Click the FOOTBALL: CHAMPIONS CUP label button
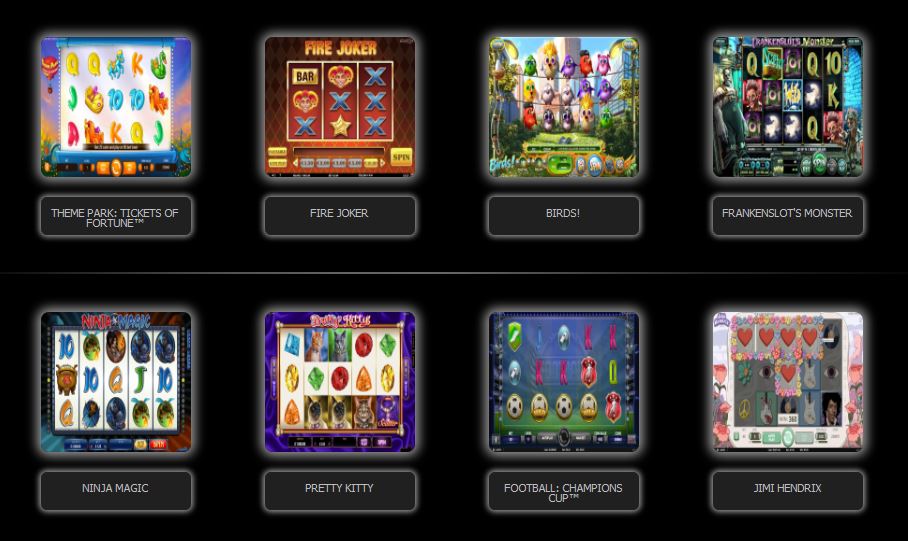908x541 pixels. click(x=564, y=491)
